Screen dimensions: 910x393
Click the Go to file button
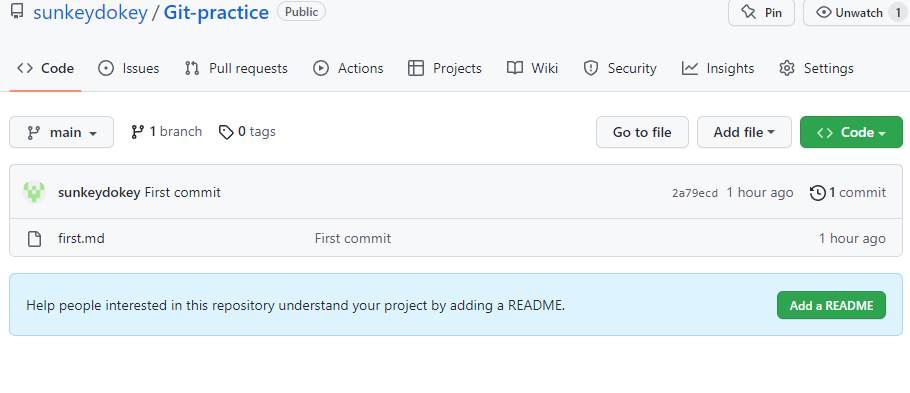[x=642, y=132]
